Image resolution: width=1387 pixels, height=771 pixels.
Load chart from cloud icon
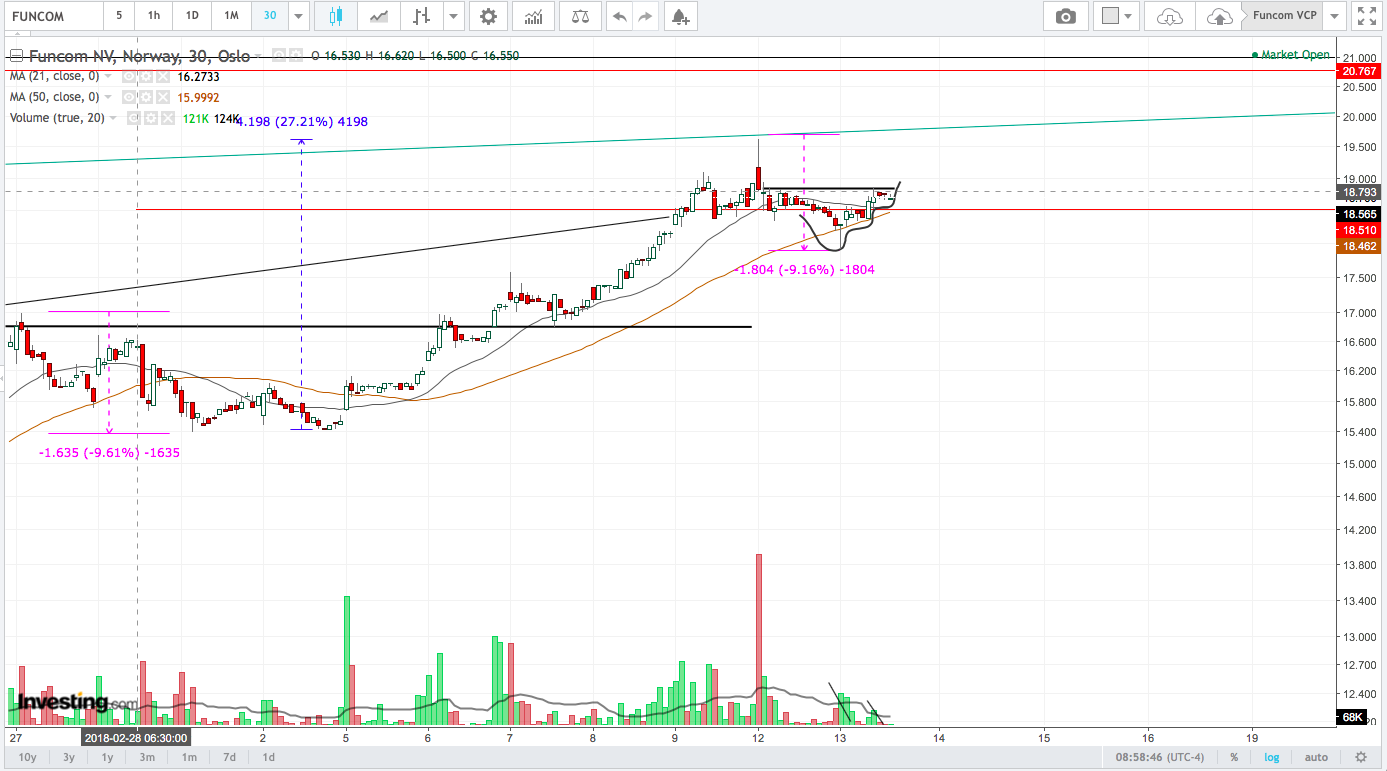(1168, 16)
